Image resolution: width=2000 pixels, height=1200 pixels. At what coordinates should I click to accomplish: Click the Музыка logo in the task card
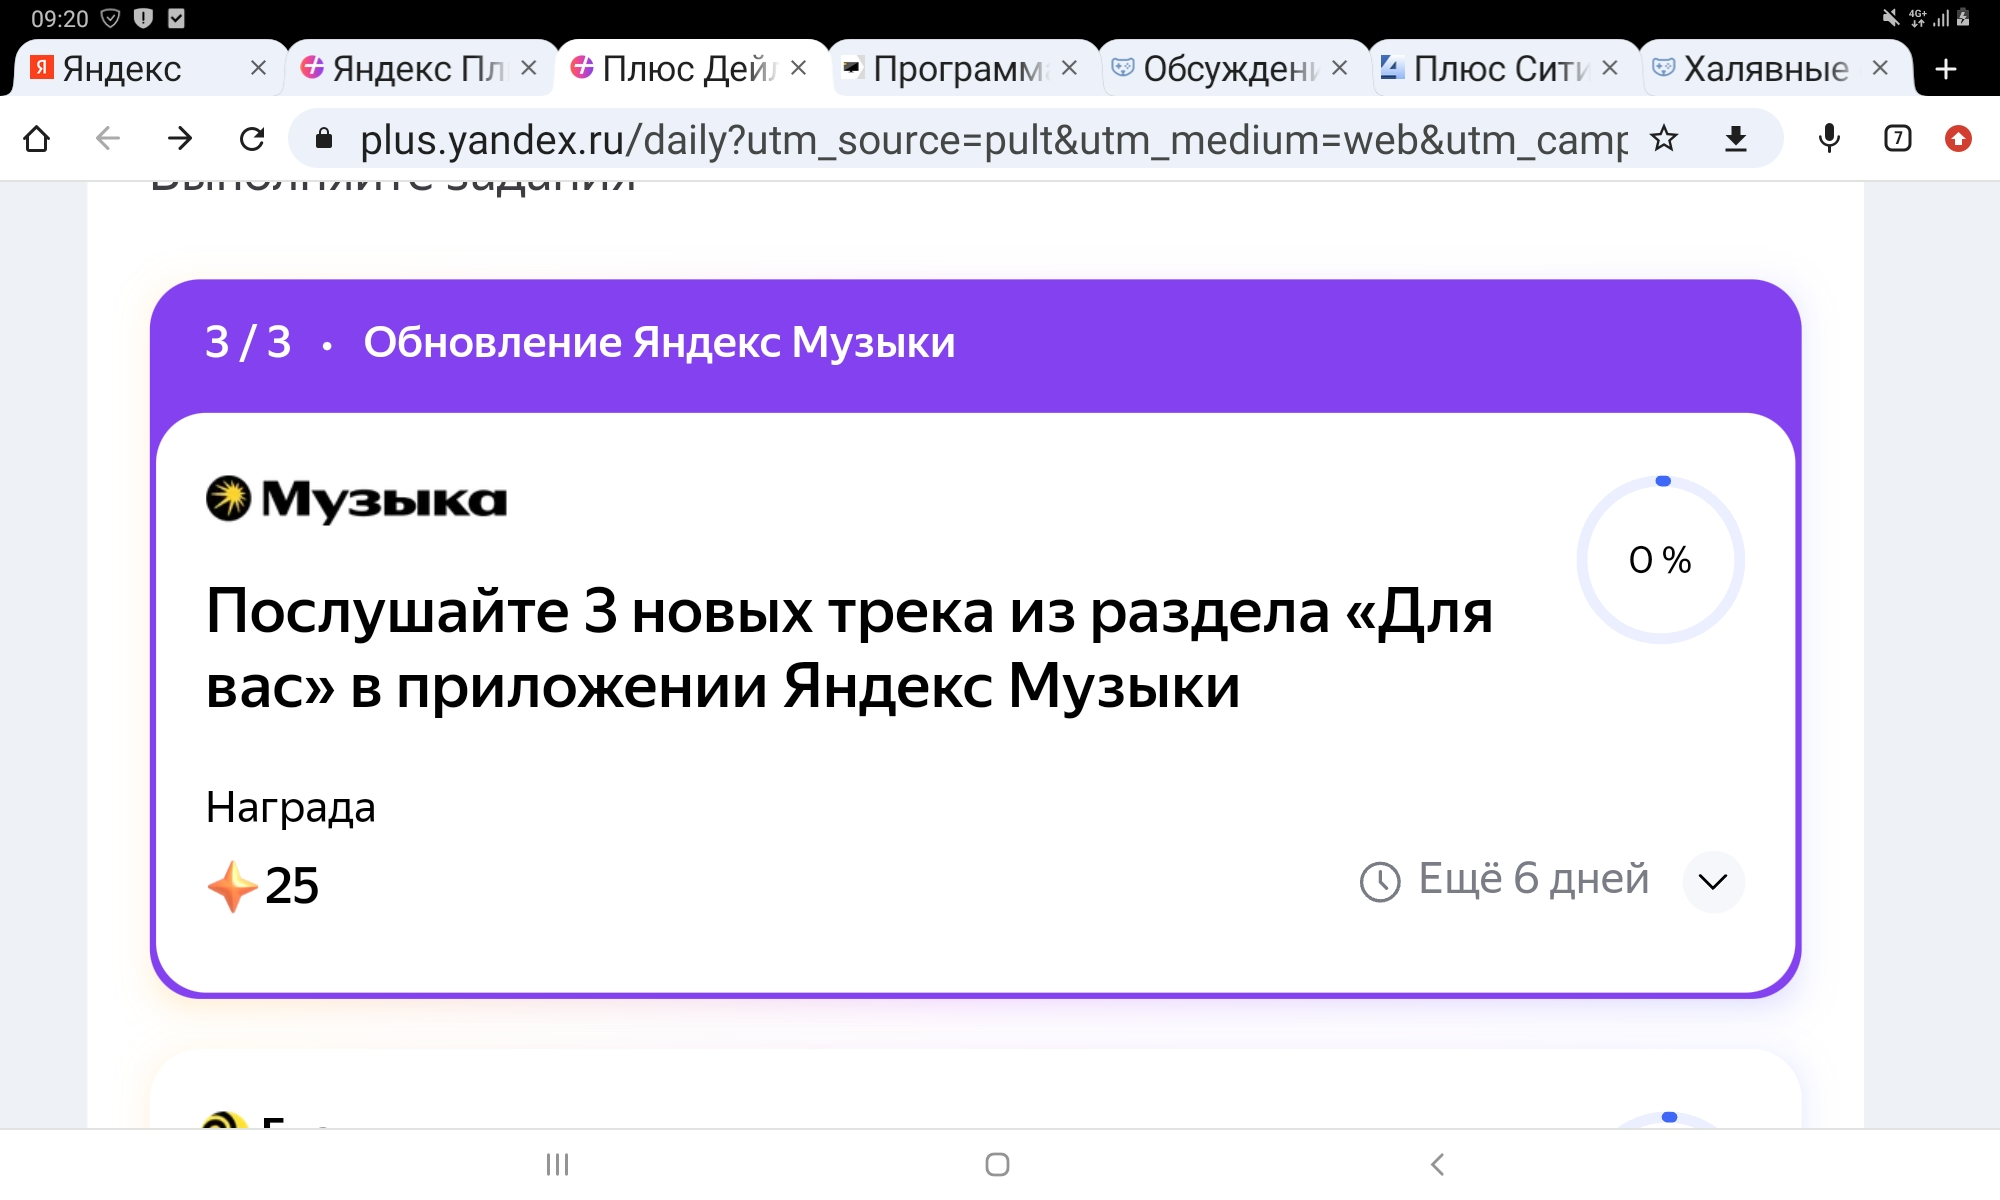point(356,499)
